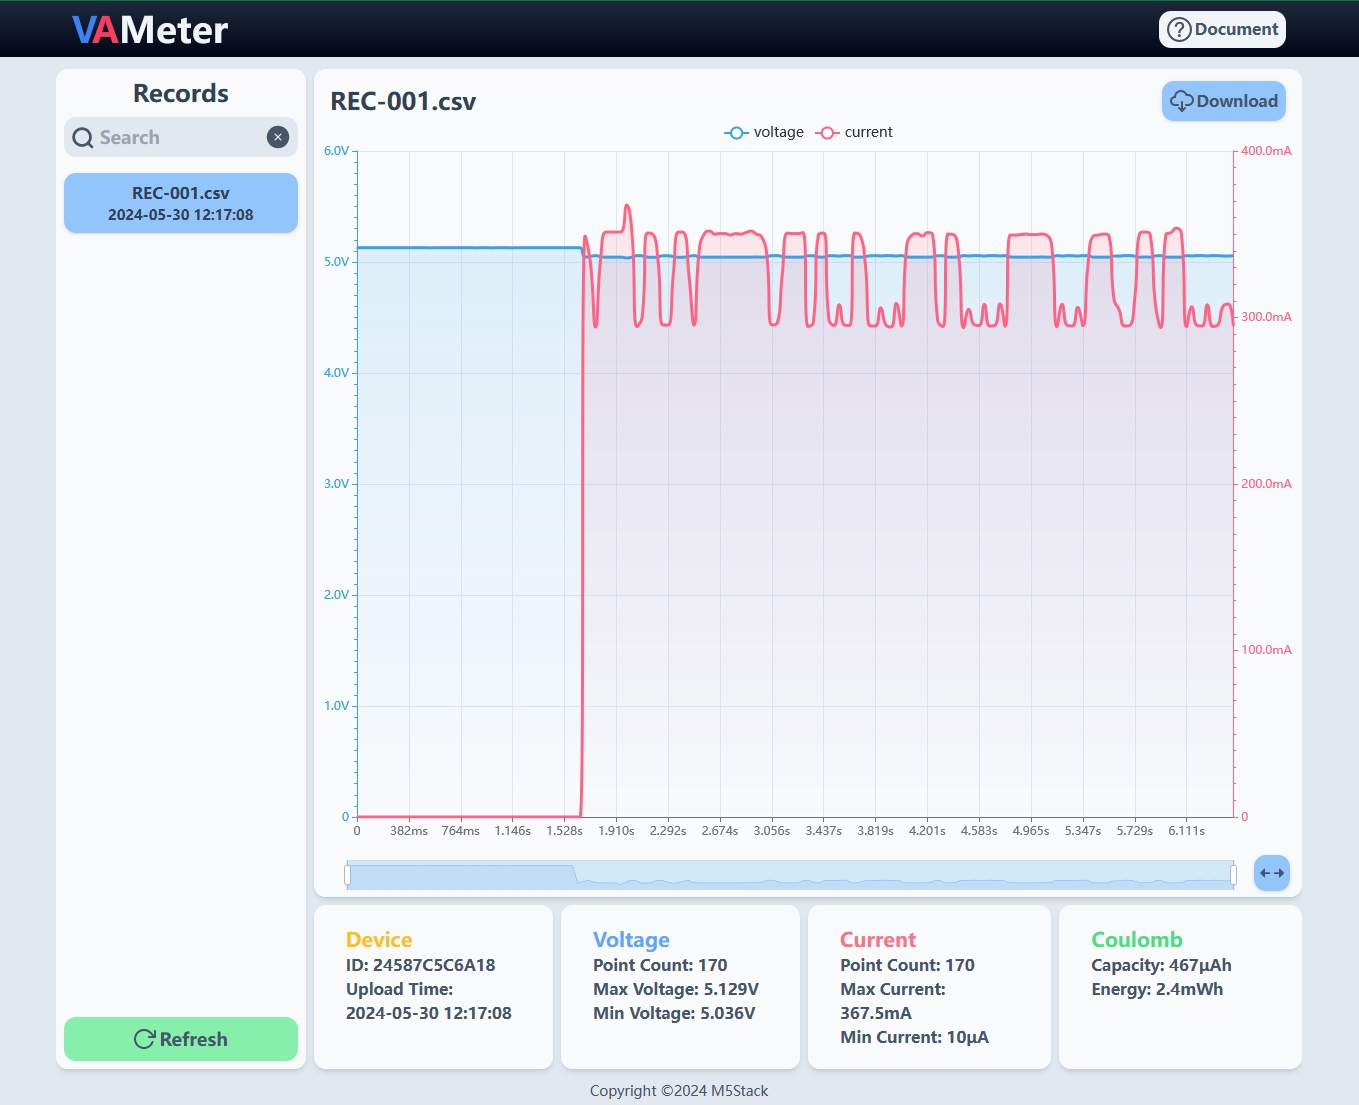Click the cloud download icon
Viewport: 1359px width, 1105px height.
click(1181, 101)
